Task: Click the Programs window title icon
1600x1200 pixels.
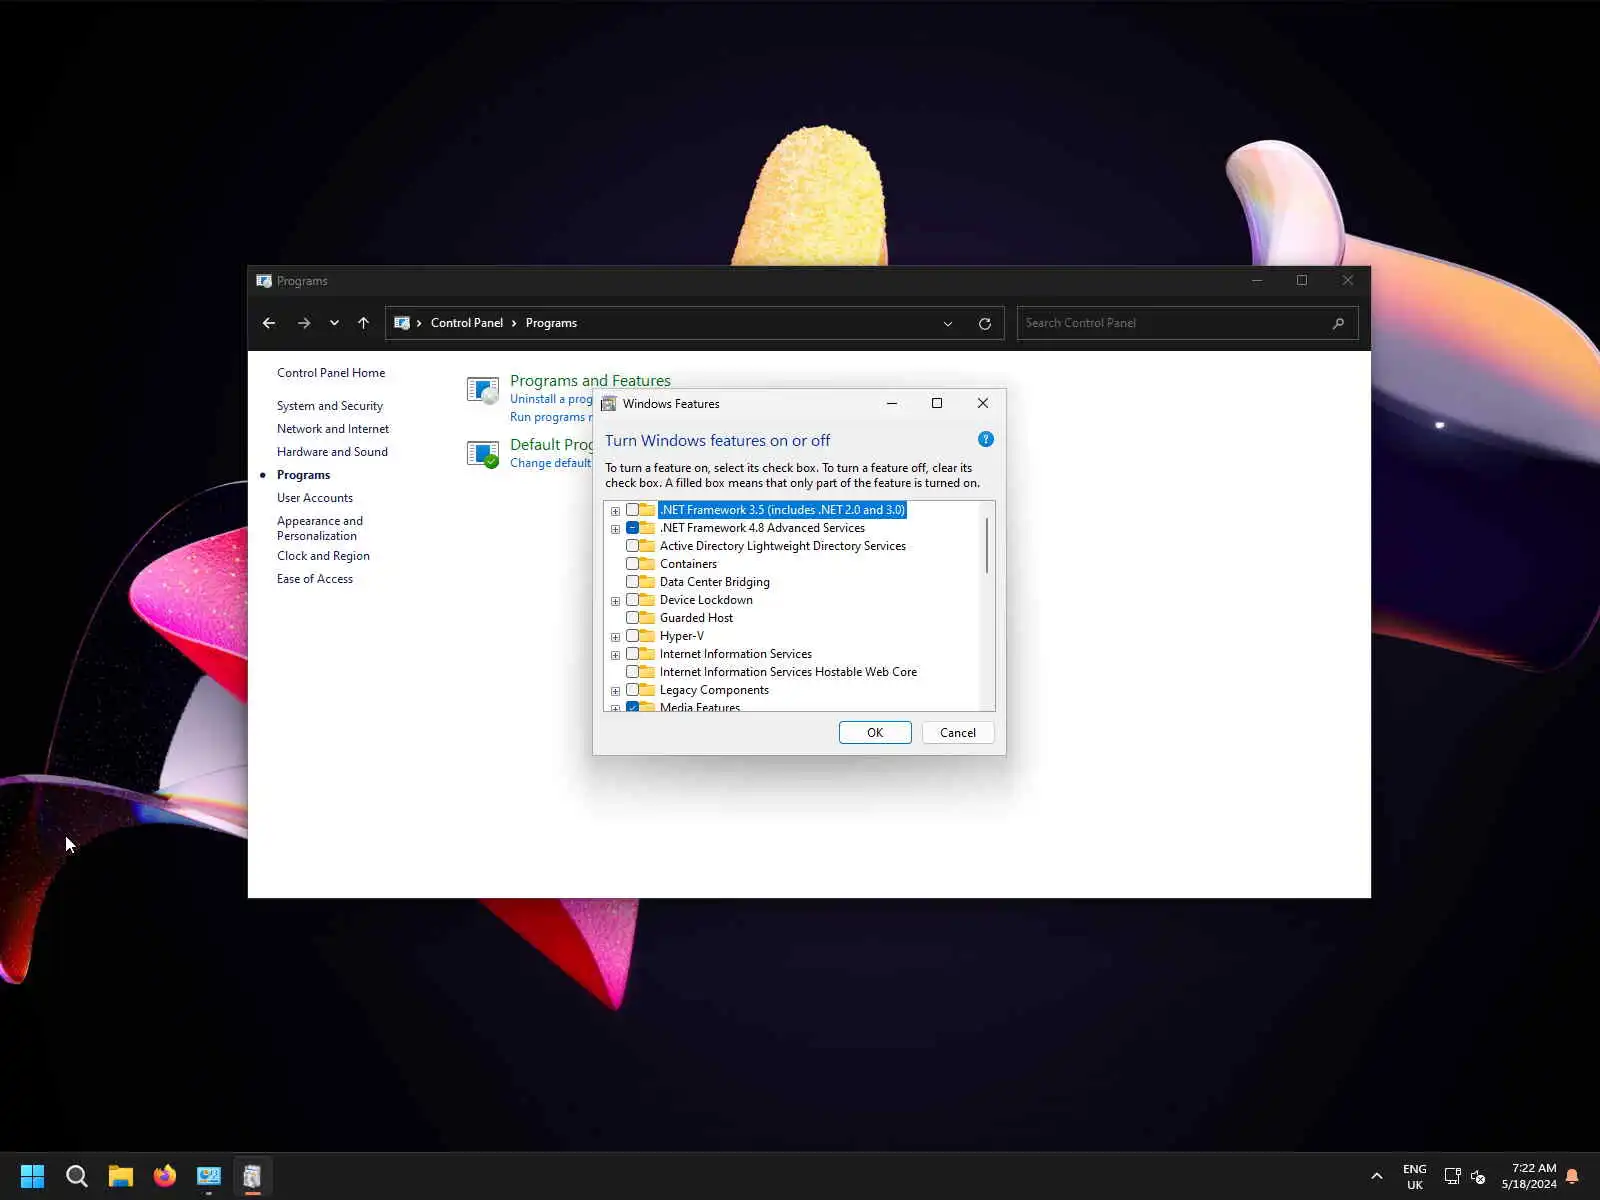Action: tap(264, 281)
